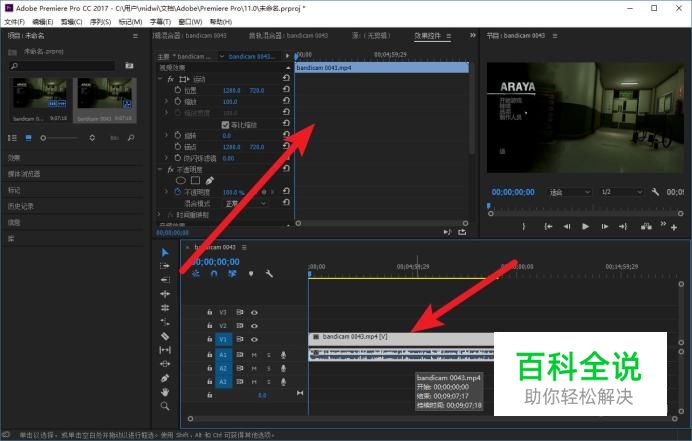Image resolution: width=692 pixels, height=441 pixels.
Task: Toggle eye visibility of track V2
Action: click(254, 326)
